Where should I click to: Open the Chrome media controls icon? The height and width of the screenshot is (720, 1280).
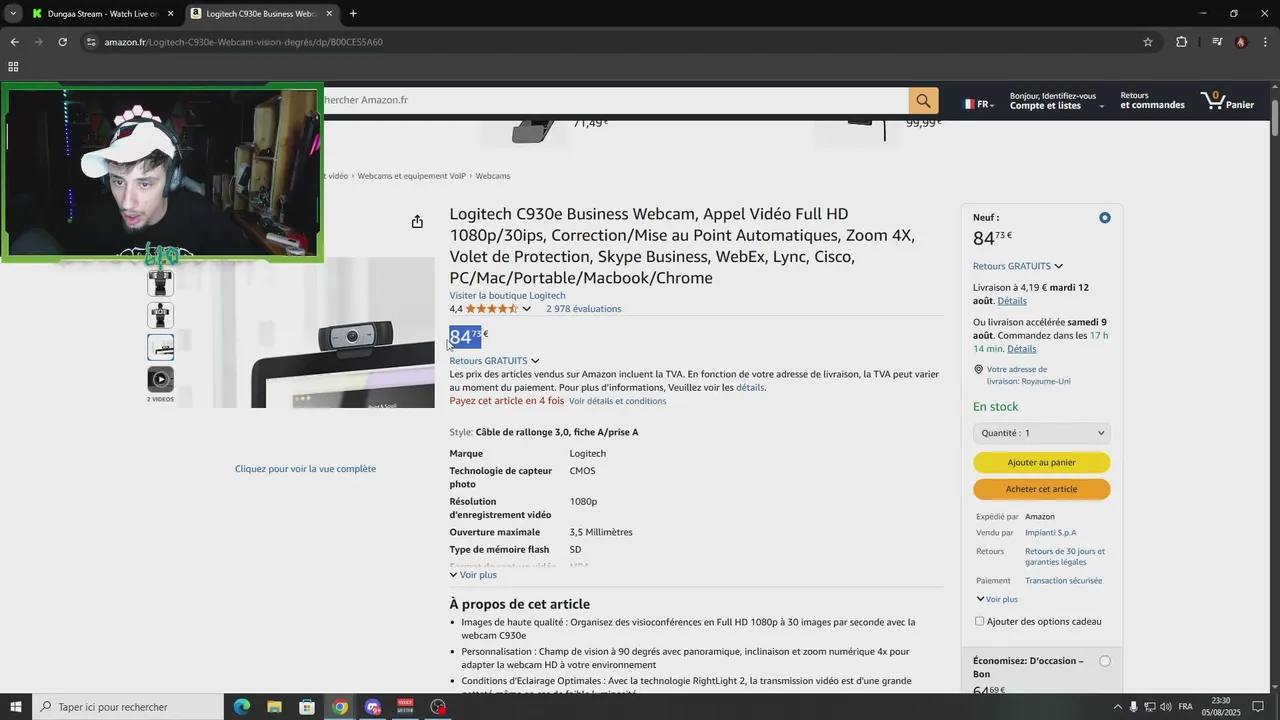(1217, 42)
